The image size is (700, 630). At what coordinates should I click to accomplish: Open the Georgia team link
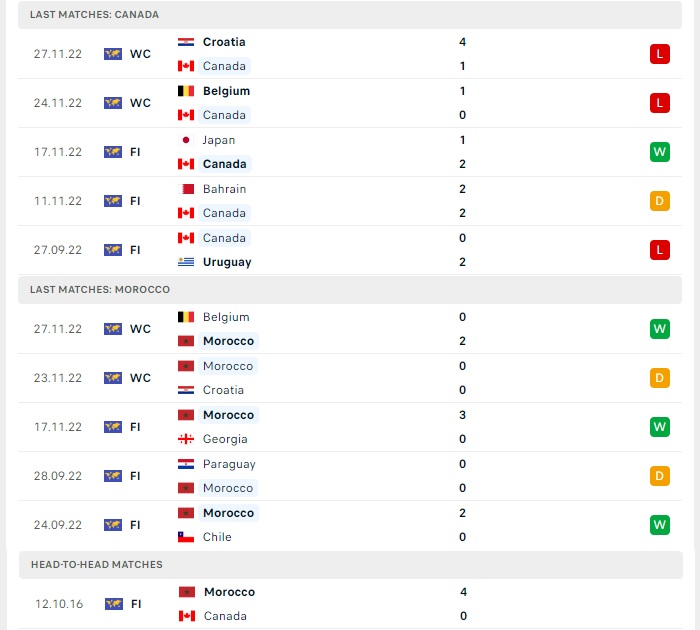[225, 439]
